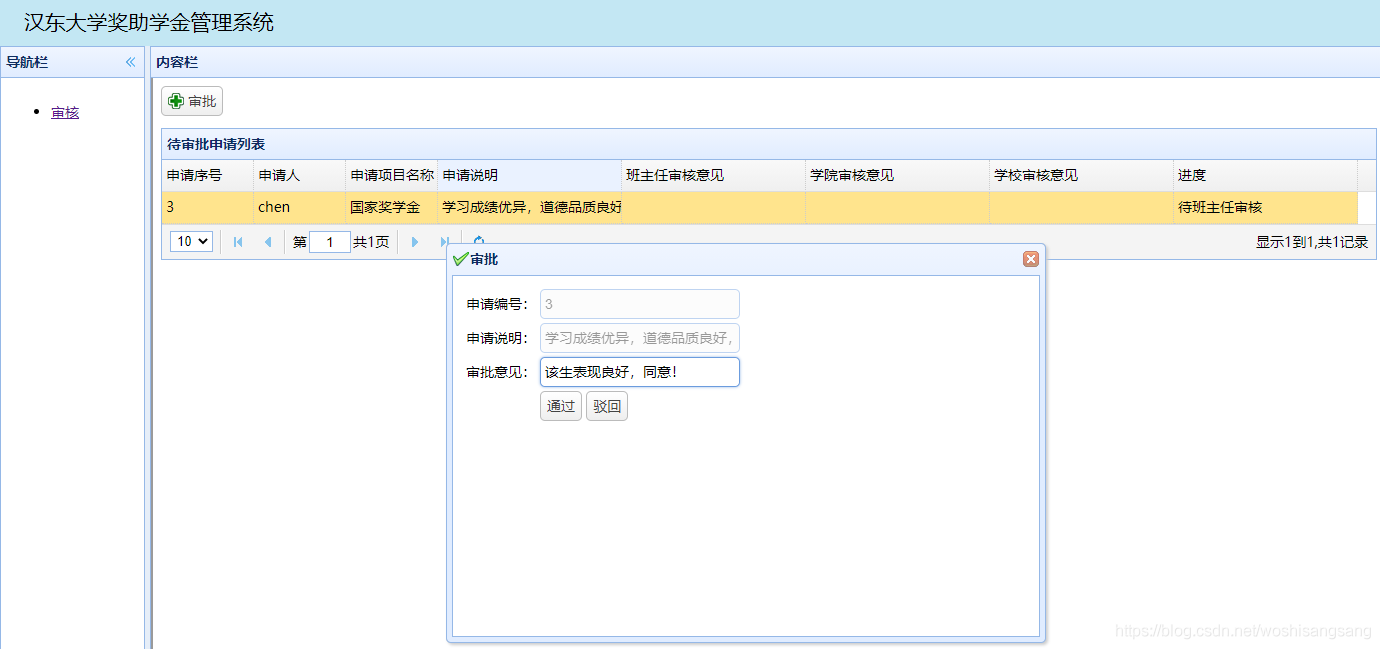This screenshot has width=1380, height=649.
Task: Focus the 审批意见 input field
Action: point(640,372)
